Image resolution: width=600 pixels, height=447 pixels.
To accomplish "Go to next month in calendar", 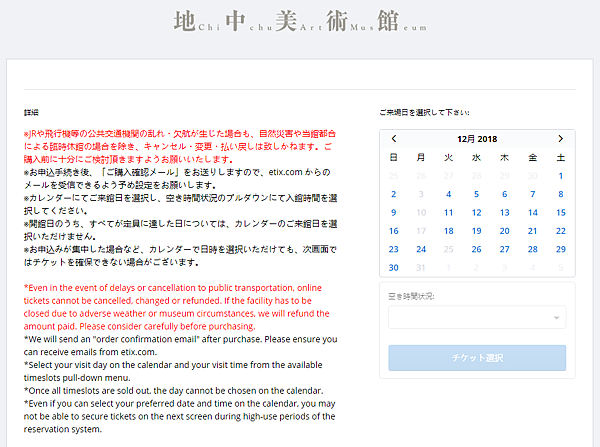I will click(x=561, y=139).
